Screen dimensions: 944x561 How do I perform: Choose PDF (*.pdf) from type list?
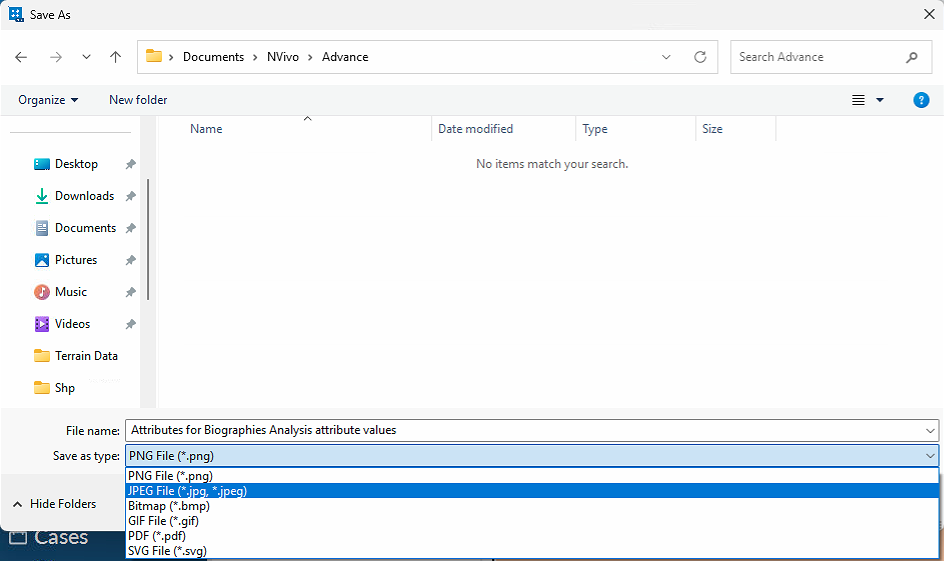click(157, 536)
